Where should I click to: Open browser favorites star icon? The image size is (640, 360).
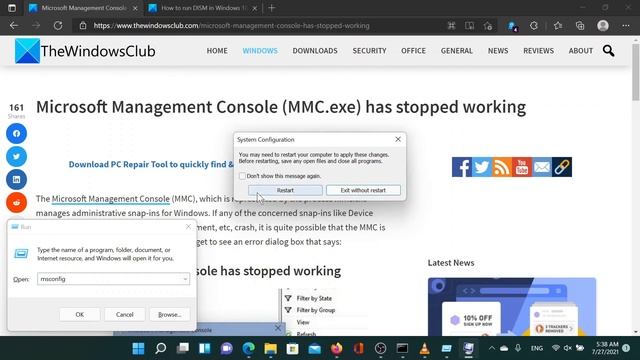tap(558, 25)
